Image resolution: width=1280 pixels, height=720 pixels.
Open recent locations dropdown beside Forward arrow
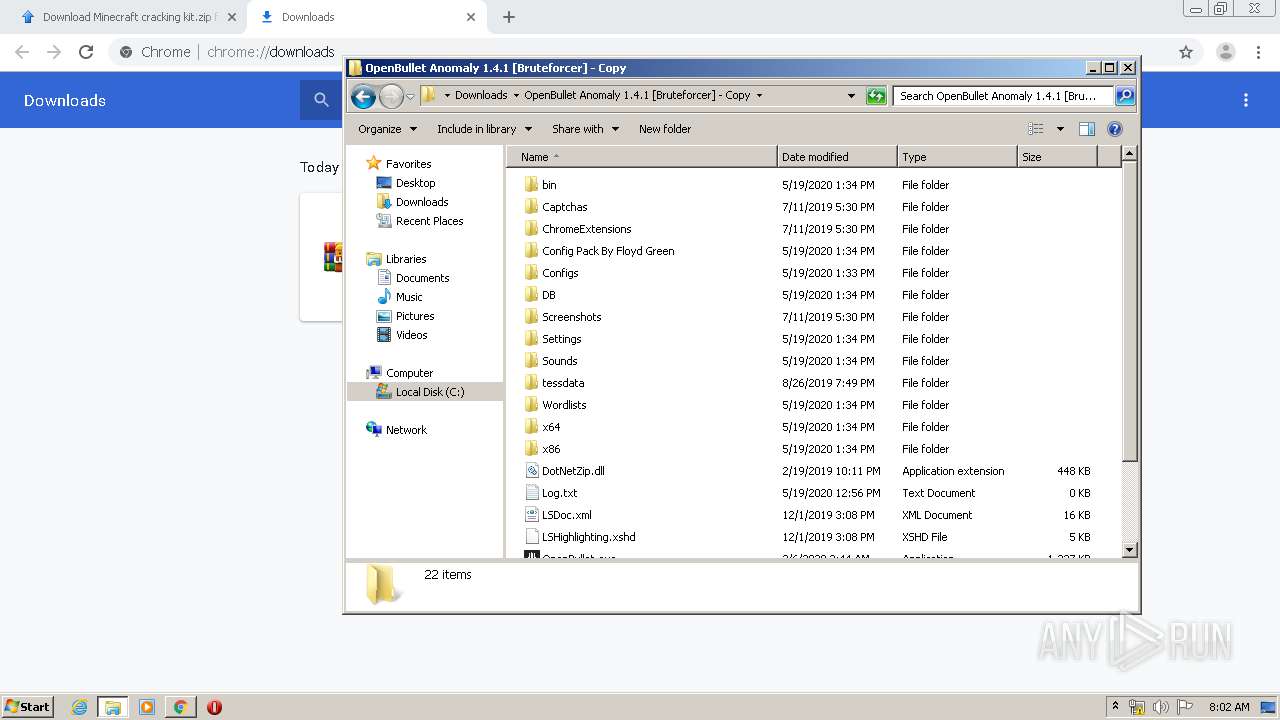pos(410,97)
